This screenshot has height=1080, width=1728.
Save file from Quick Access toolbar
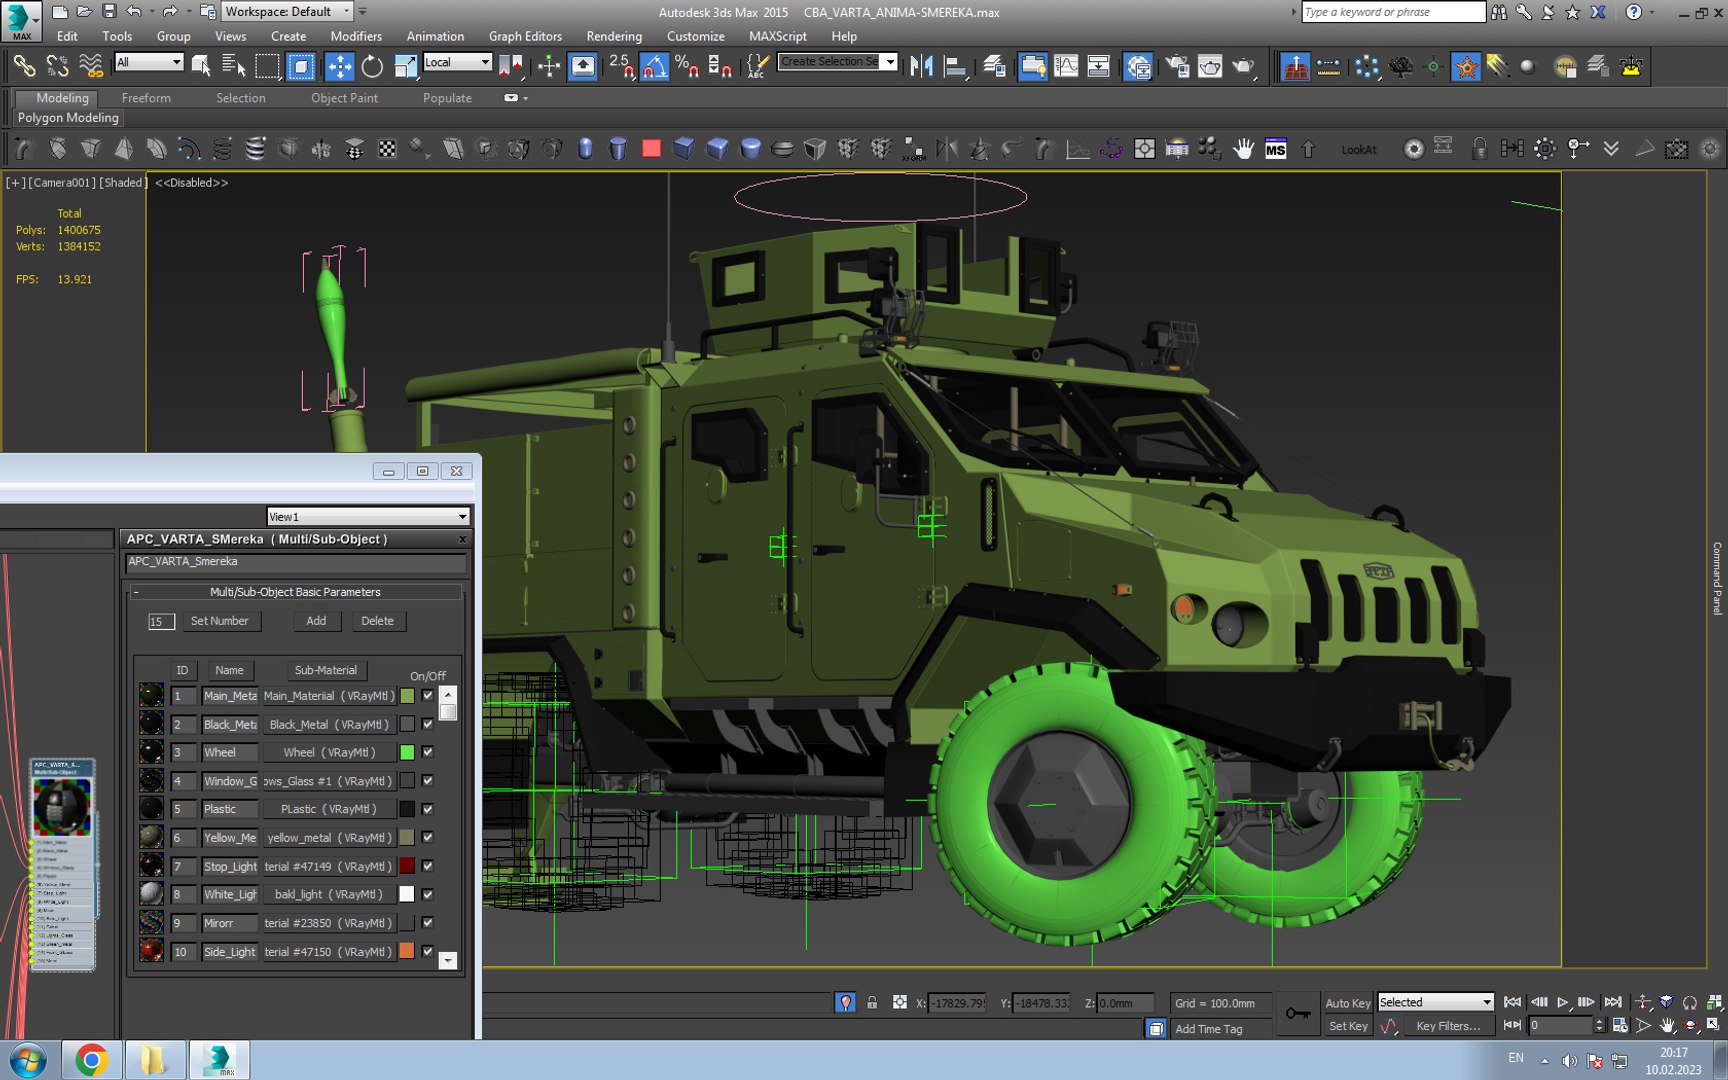pyautogui.click(x=109, y=12)
